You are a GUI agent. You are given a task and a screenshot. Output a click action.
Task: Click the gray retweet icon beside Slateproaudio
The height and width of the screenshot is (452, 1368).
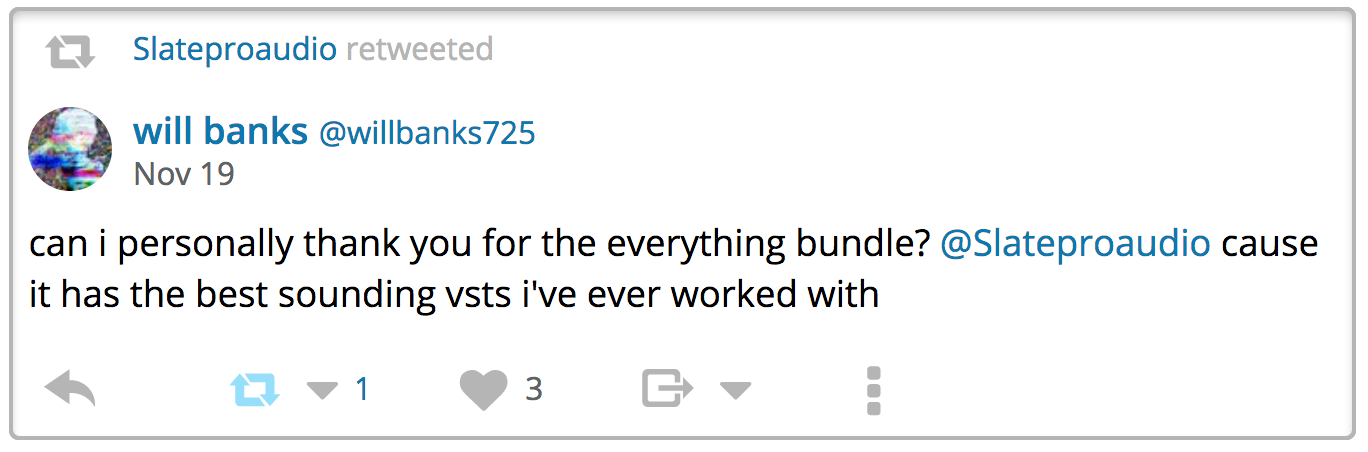click(70, 50)
